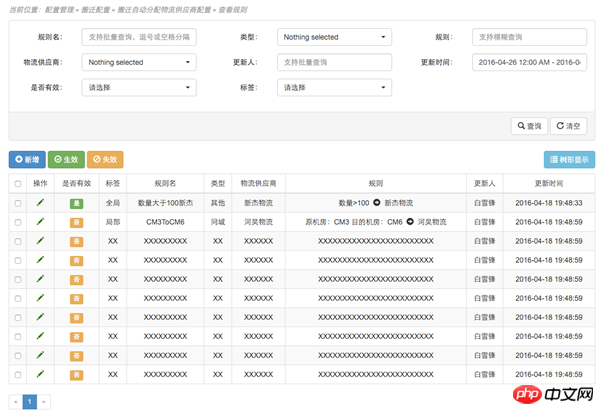Go to page 1 in pagination
This screenshot has height=414, width=604.
click(30, 401)
